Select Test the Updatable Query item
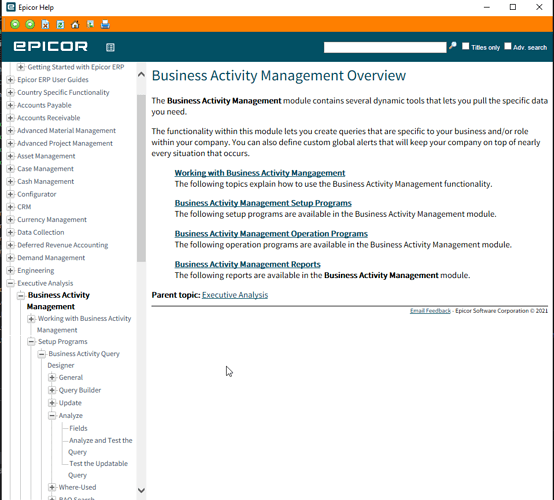This screenshot has width=554, height=500. point(98,469)
